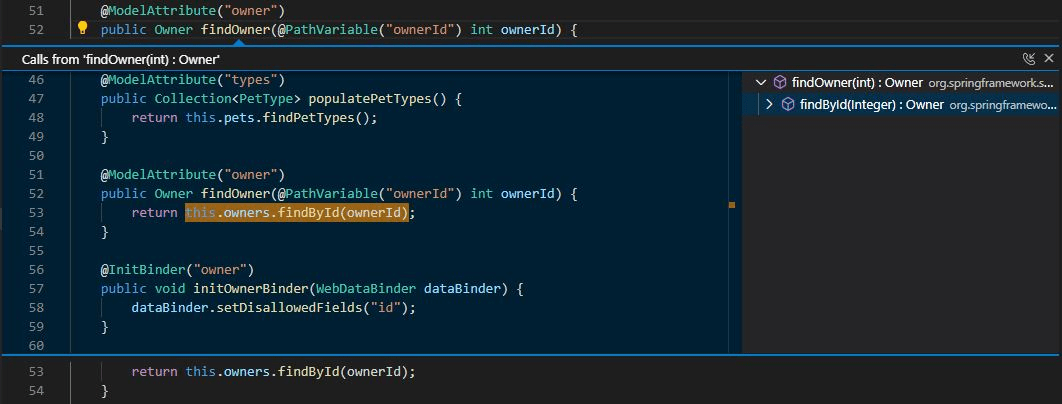The width and height of the screenshot is (1062, 404).
Task: Click the "types" string on line 46
Action: pyautogui.click(x=255, y=80)
